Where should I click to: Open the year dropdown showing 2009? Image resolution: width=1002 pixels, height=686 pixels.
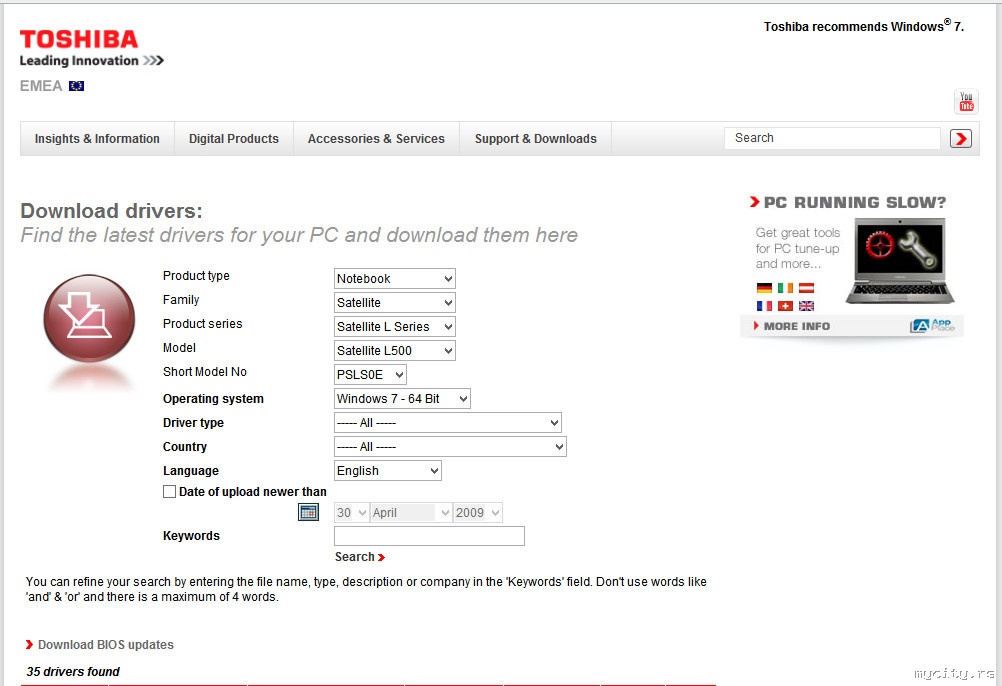[x=478, y=512]
